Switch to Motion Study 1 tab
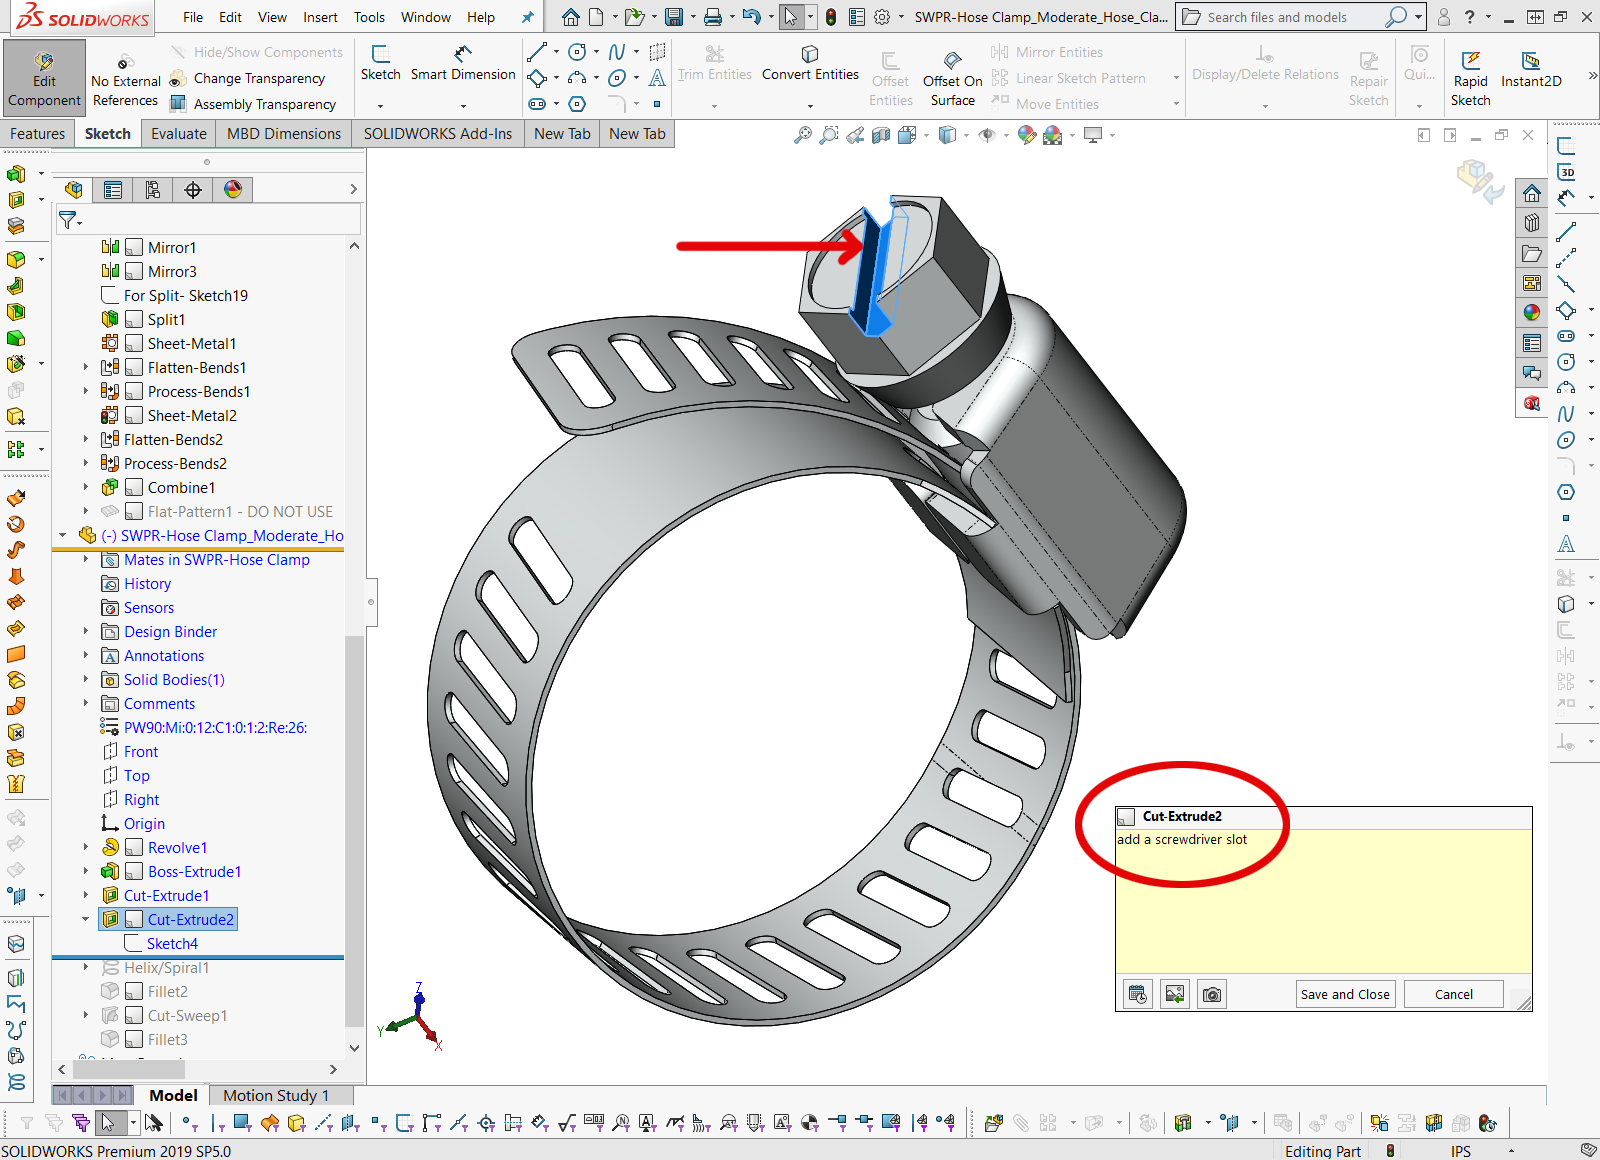The height and width of the screenshot is (1160, 1600). 275,1095
